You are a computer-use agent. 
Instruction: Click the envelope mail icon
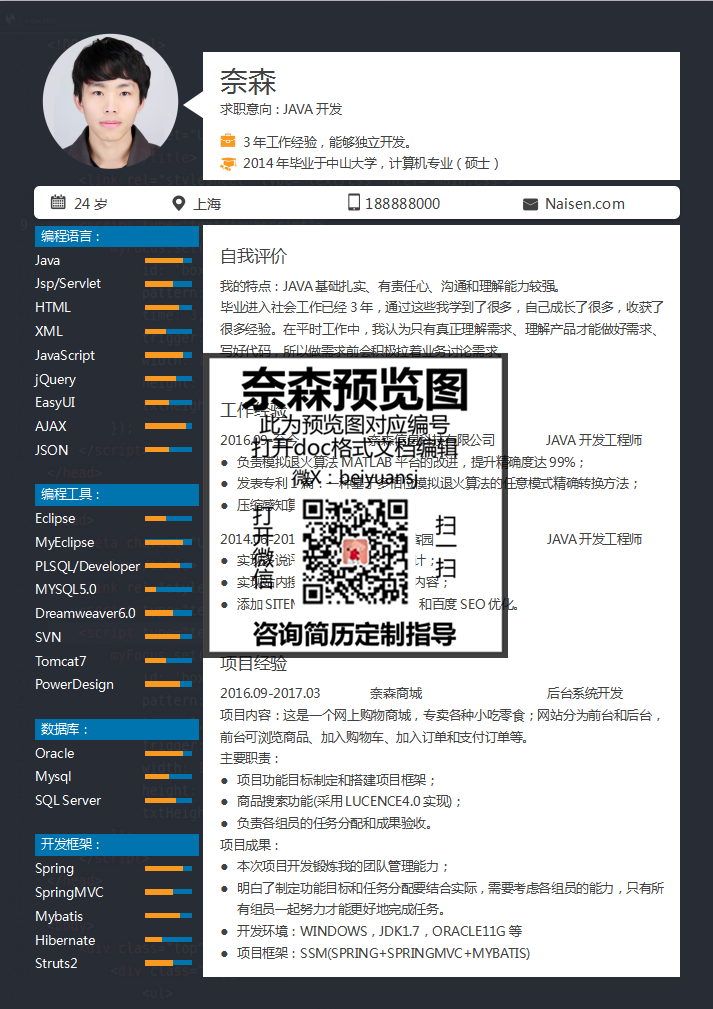coord(530,204)
